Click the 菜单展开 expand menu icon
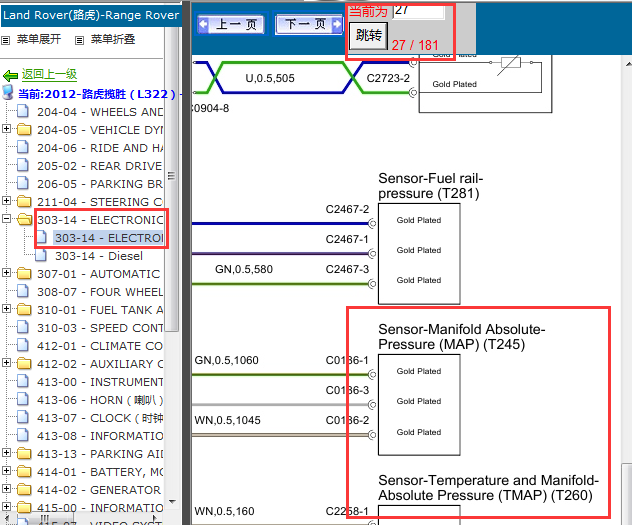 pyautogui.click(x=6, y=40)
